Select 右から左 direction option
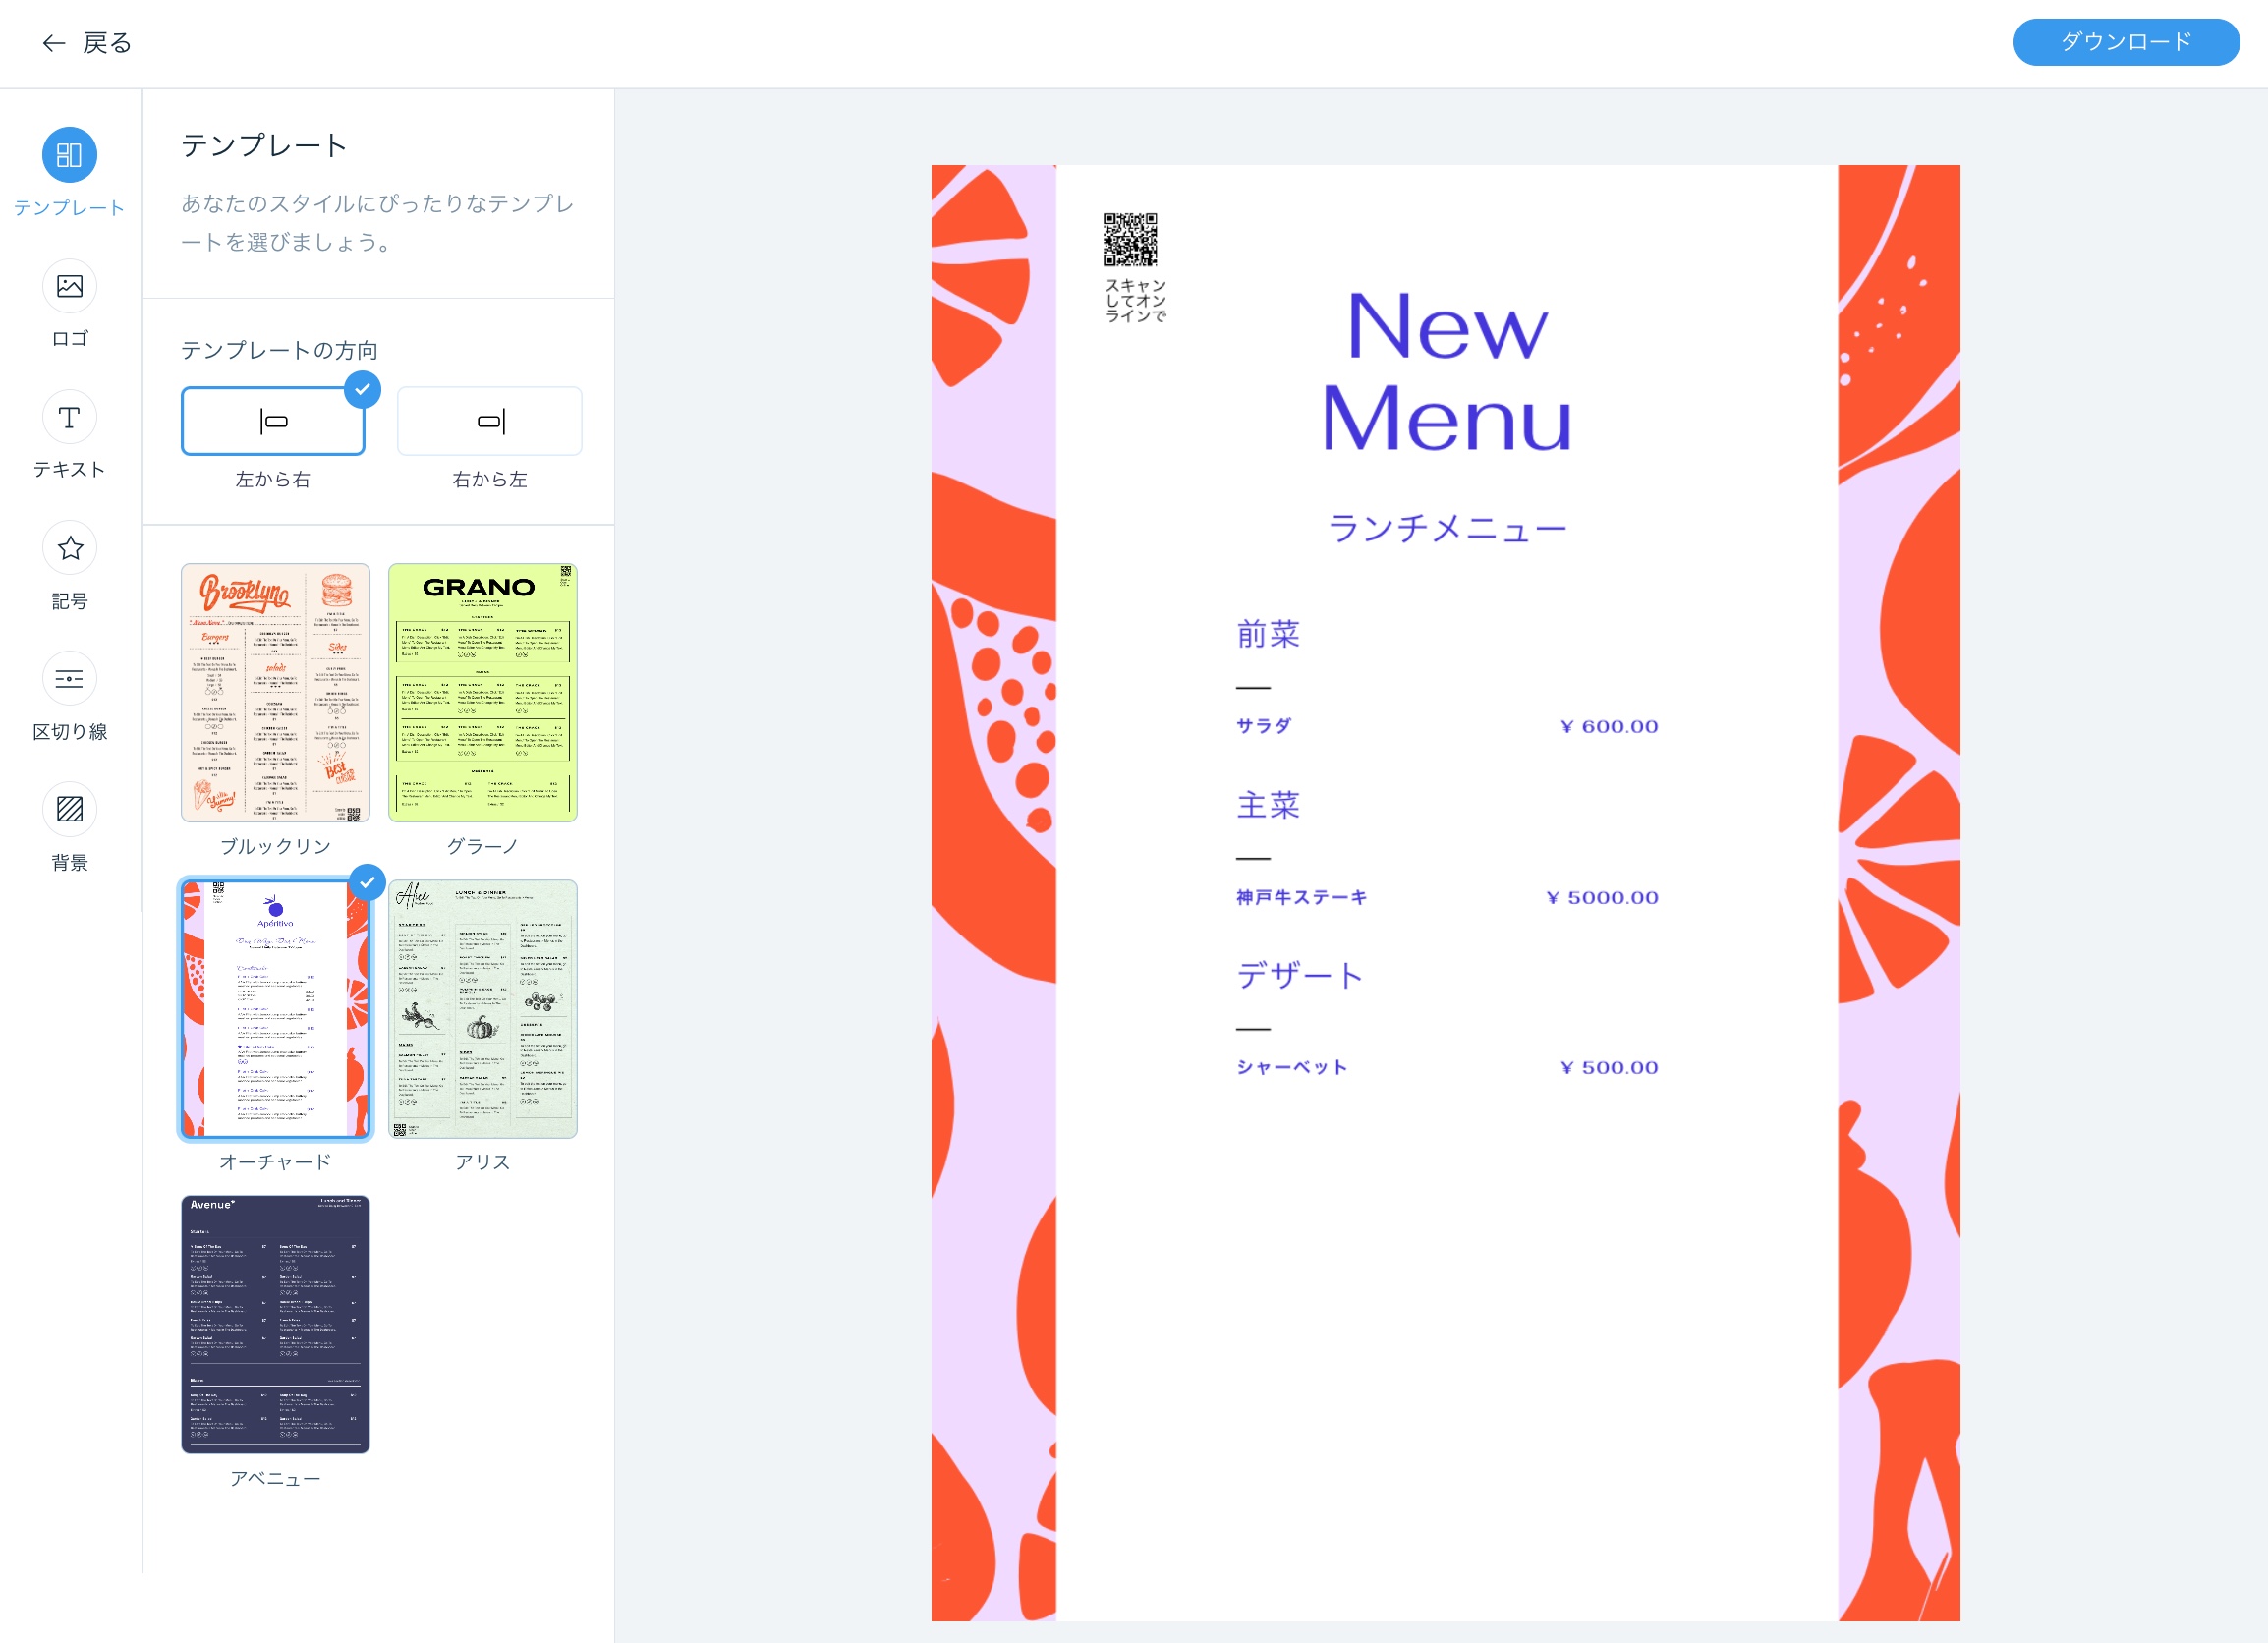This screenshot has width=2268, height=1643. click(489, 421)
